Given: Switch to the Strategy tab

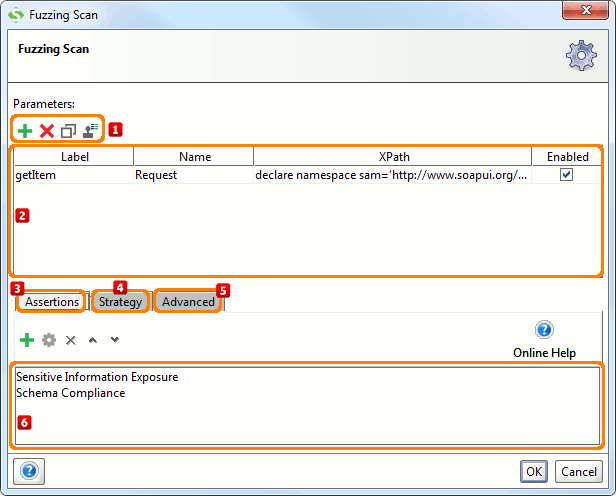Looking at the screenshot, I should click(120, 302).
